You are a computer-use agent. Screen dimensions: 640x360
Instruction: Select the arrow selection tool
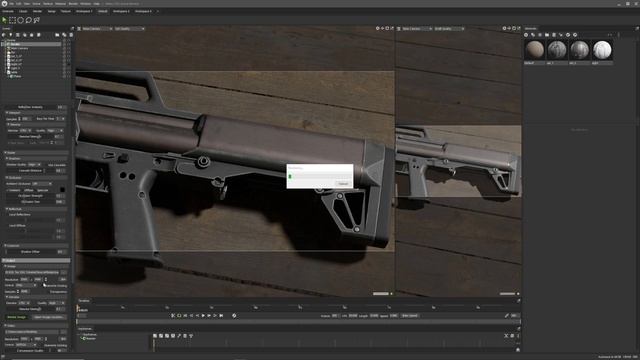pyautogui.click(x=4, y=20)
